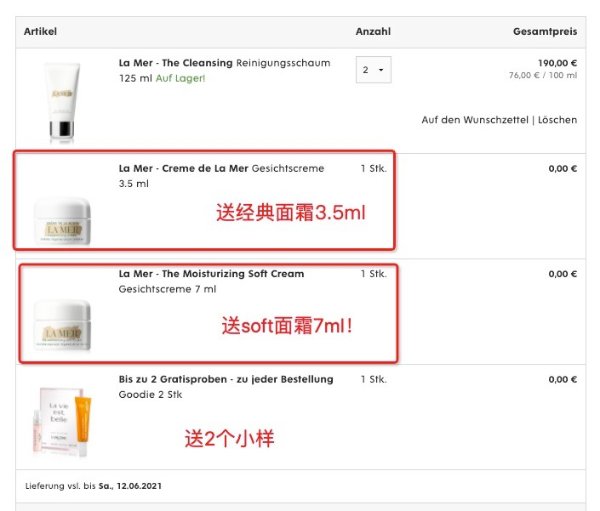Image resolution: width=600 pixels, height=511 pixels.
Task: Open La Mer - Creme de La Mer title
Action: (183, 168)
